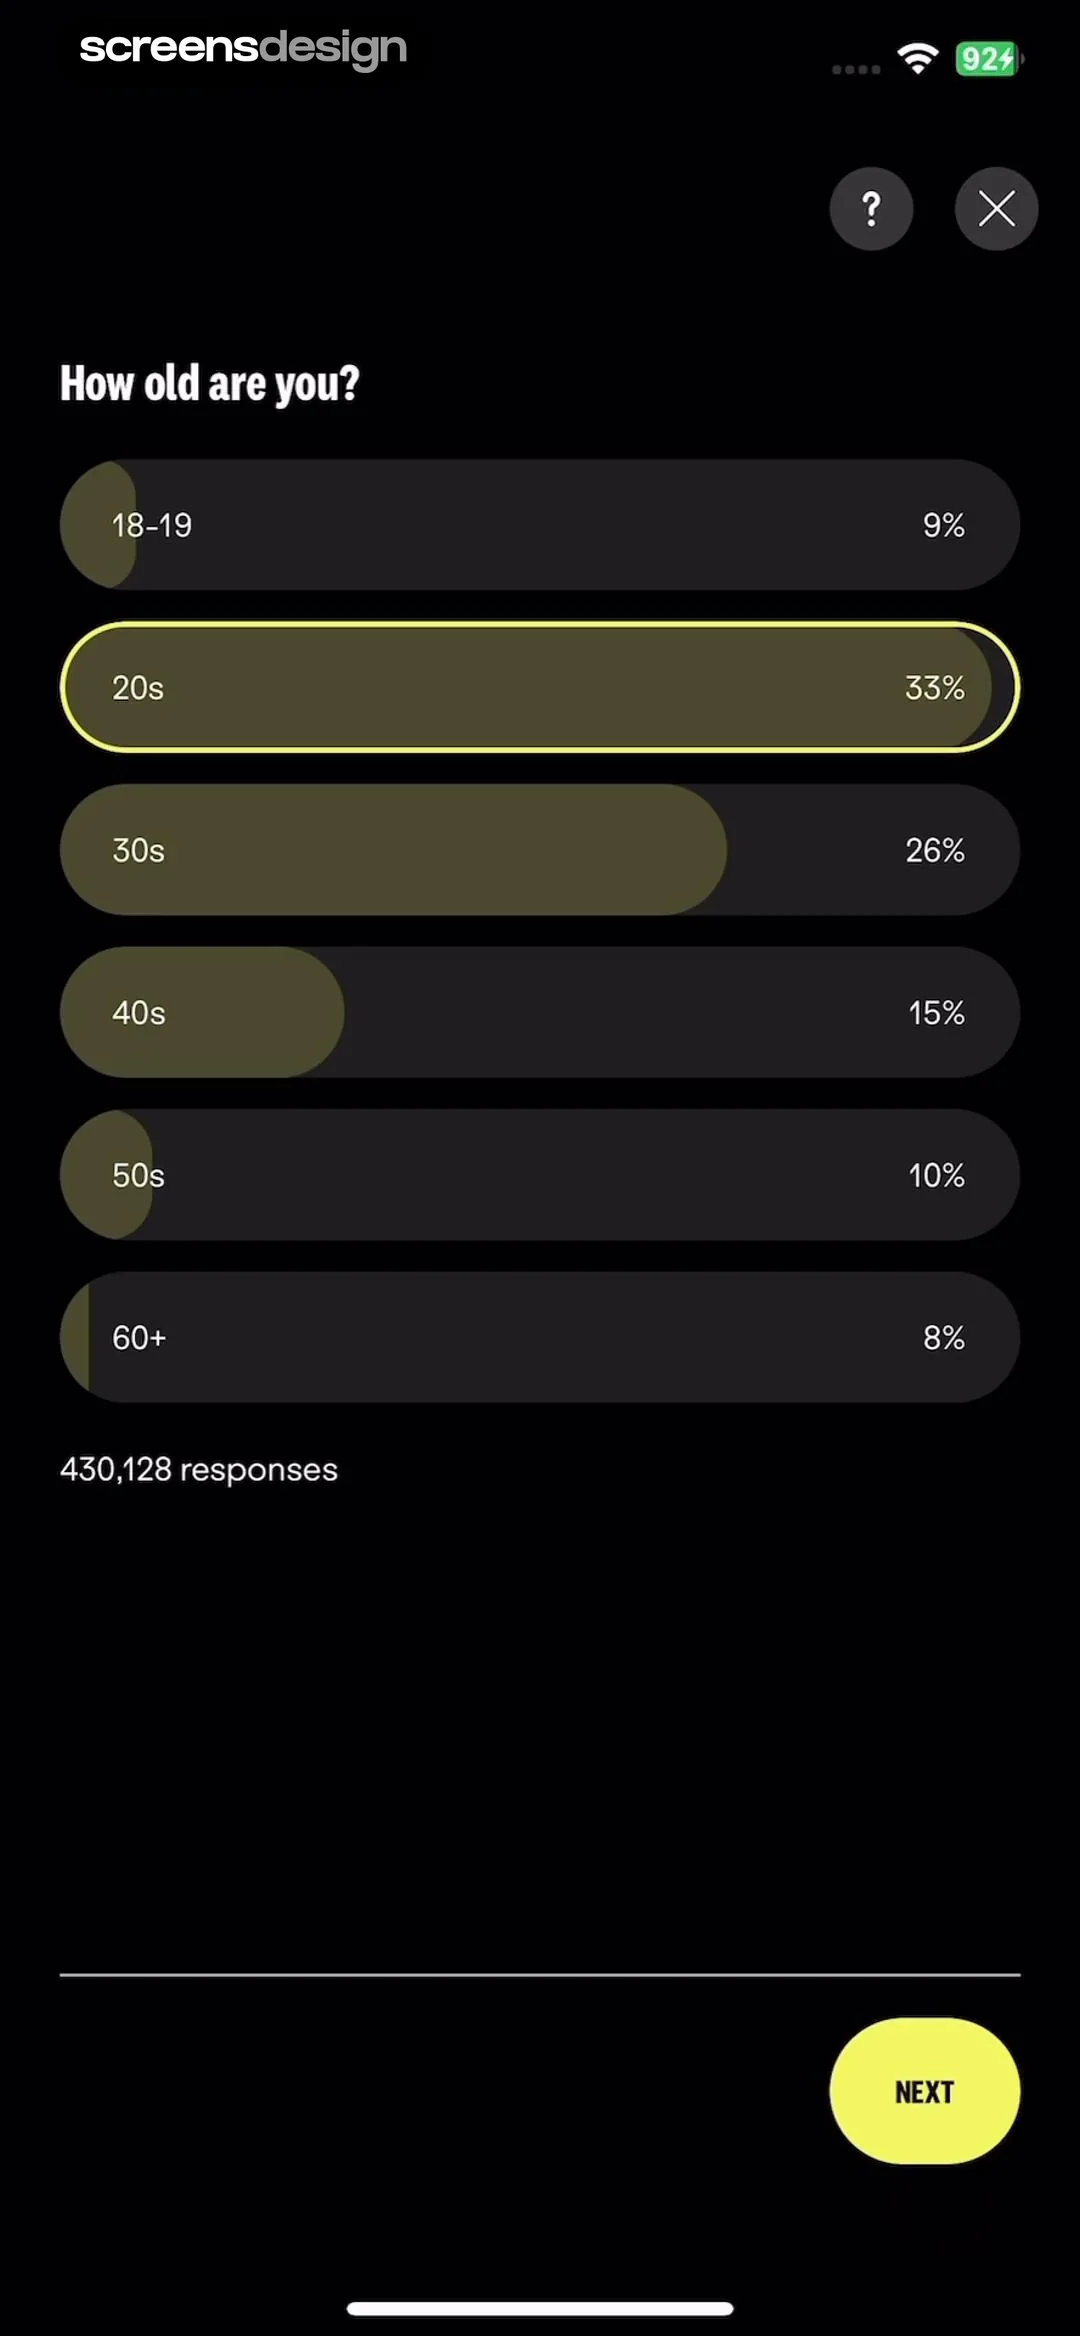Tap the home indicator bar
This screenshot has width=1080, height=2336.
click(x=540, y=2308)
